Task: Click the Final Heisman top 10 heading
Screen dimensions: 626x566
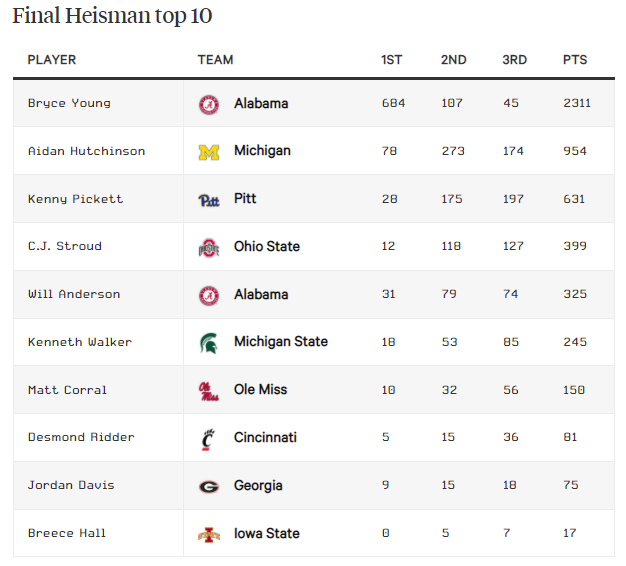Action: (x=112, y=16)
